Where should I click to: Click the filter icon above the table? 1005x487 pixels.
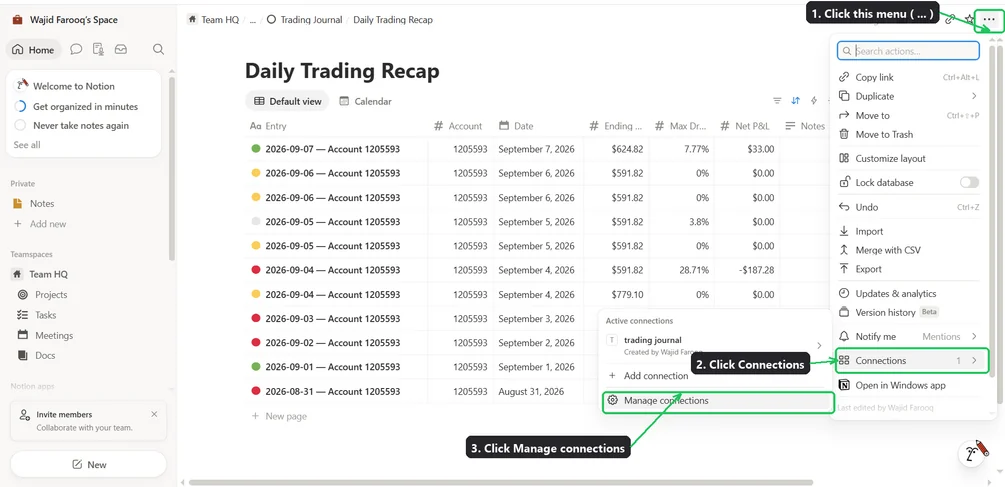coord(777,101)
